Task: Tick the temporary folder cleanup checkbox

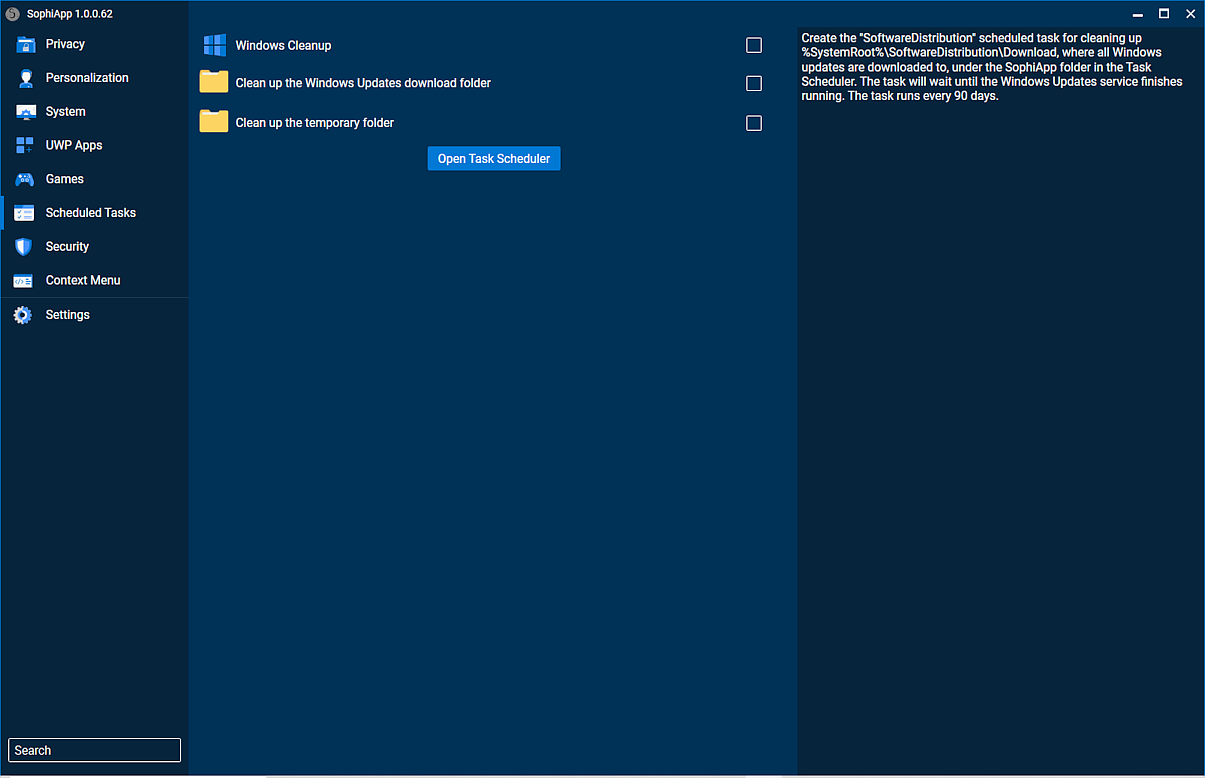Action: pyautogui.click(x=754, y=123)
